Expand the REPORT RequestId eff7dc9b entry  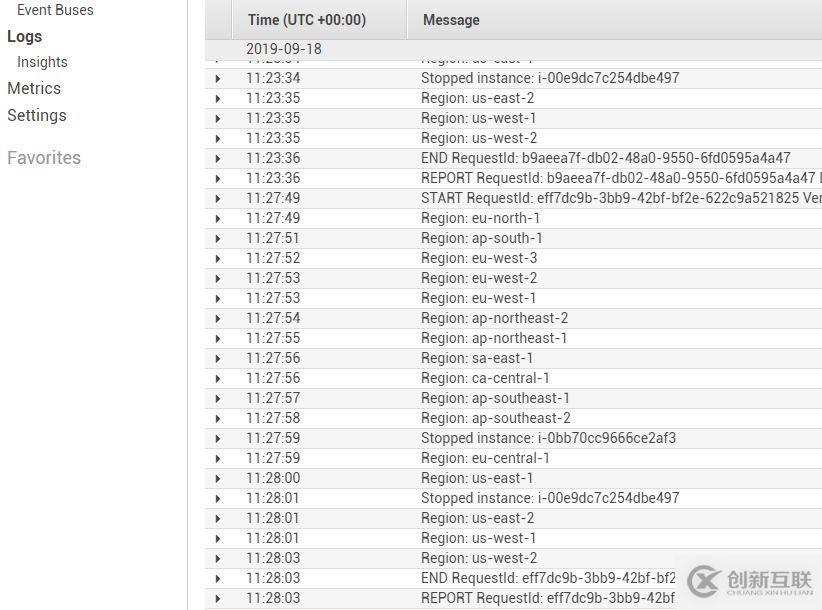click(x=218, y=598)
